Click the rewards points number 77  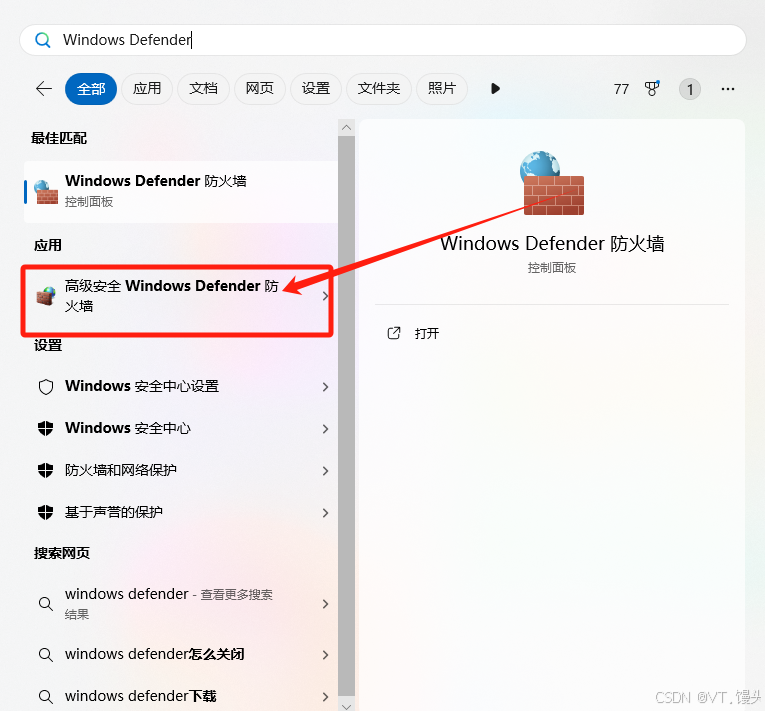621,89
